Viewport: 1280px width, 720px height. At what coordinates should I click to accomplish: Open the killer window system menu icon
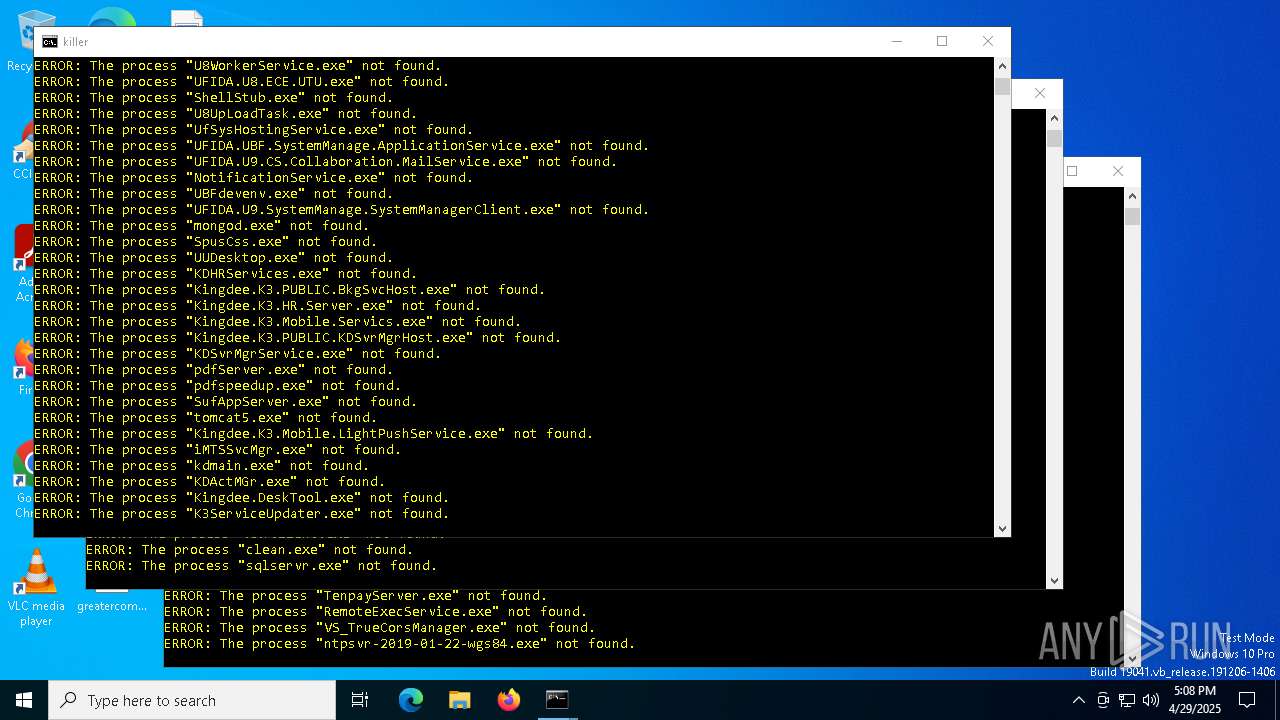click(x=49, y=42)
